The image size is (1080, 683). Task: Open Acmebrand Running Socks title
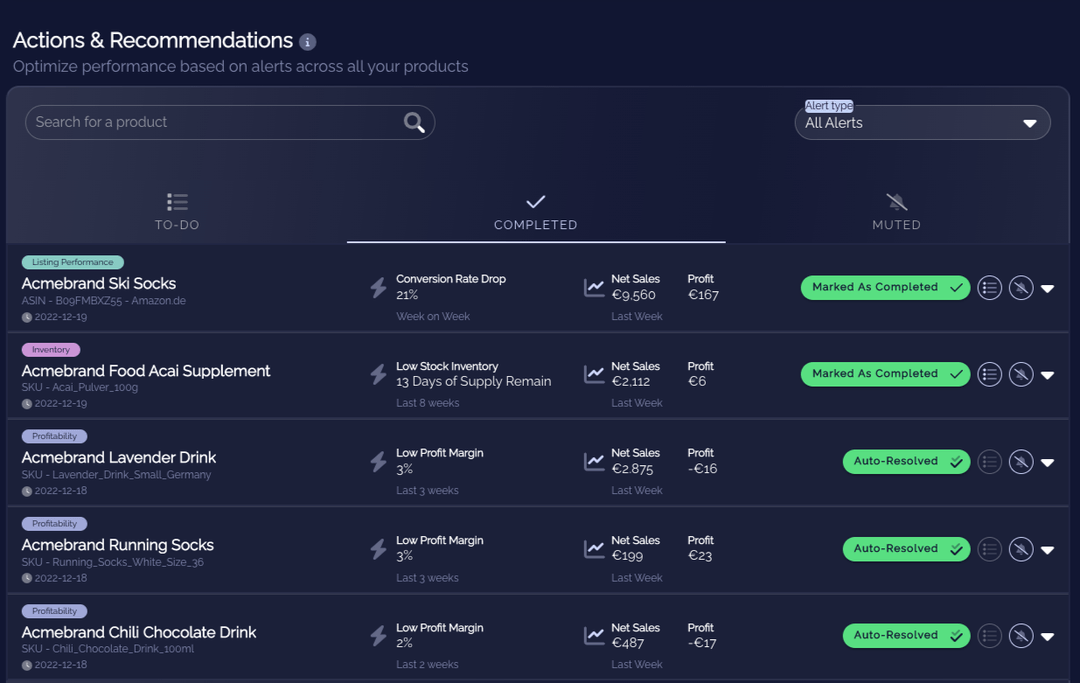(x=117, y=545)
